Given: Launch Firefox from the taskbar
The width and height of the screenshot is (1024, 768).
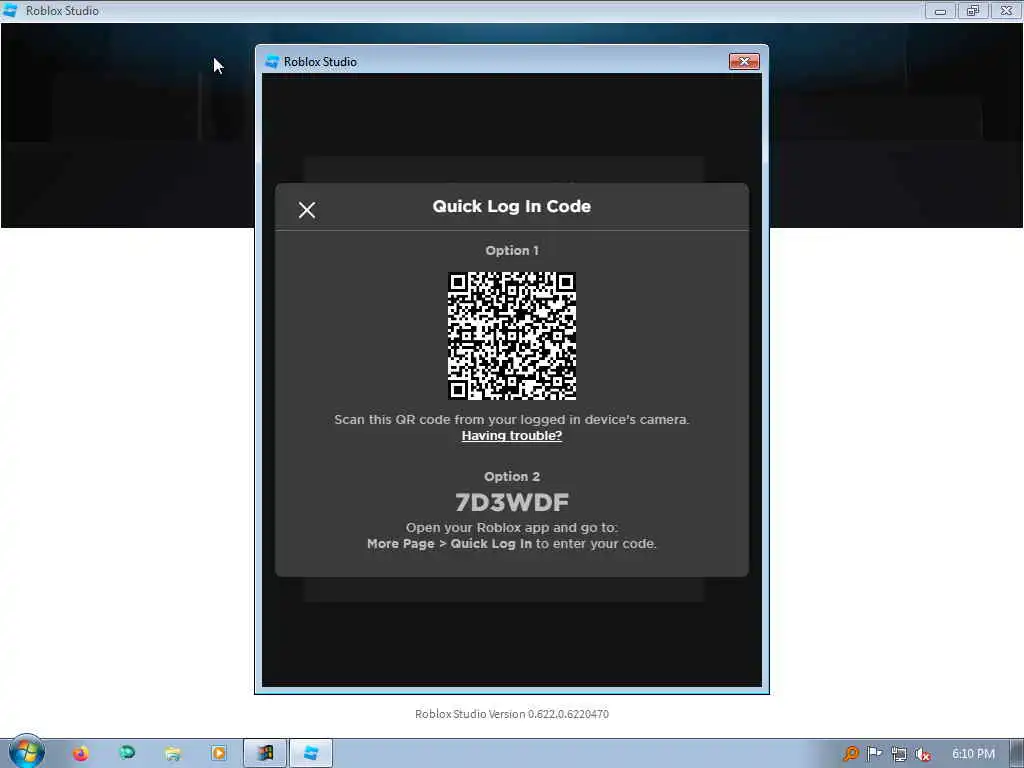Looking at the screenshot, I should (x=81, y=754).
